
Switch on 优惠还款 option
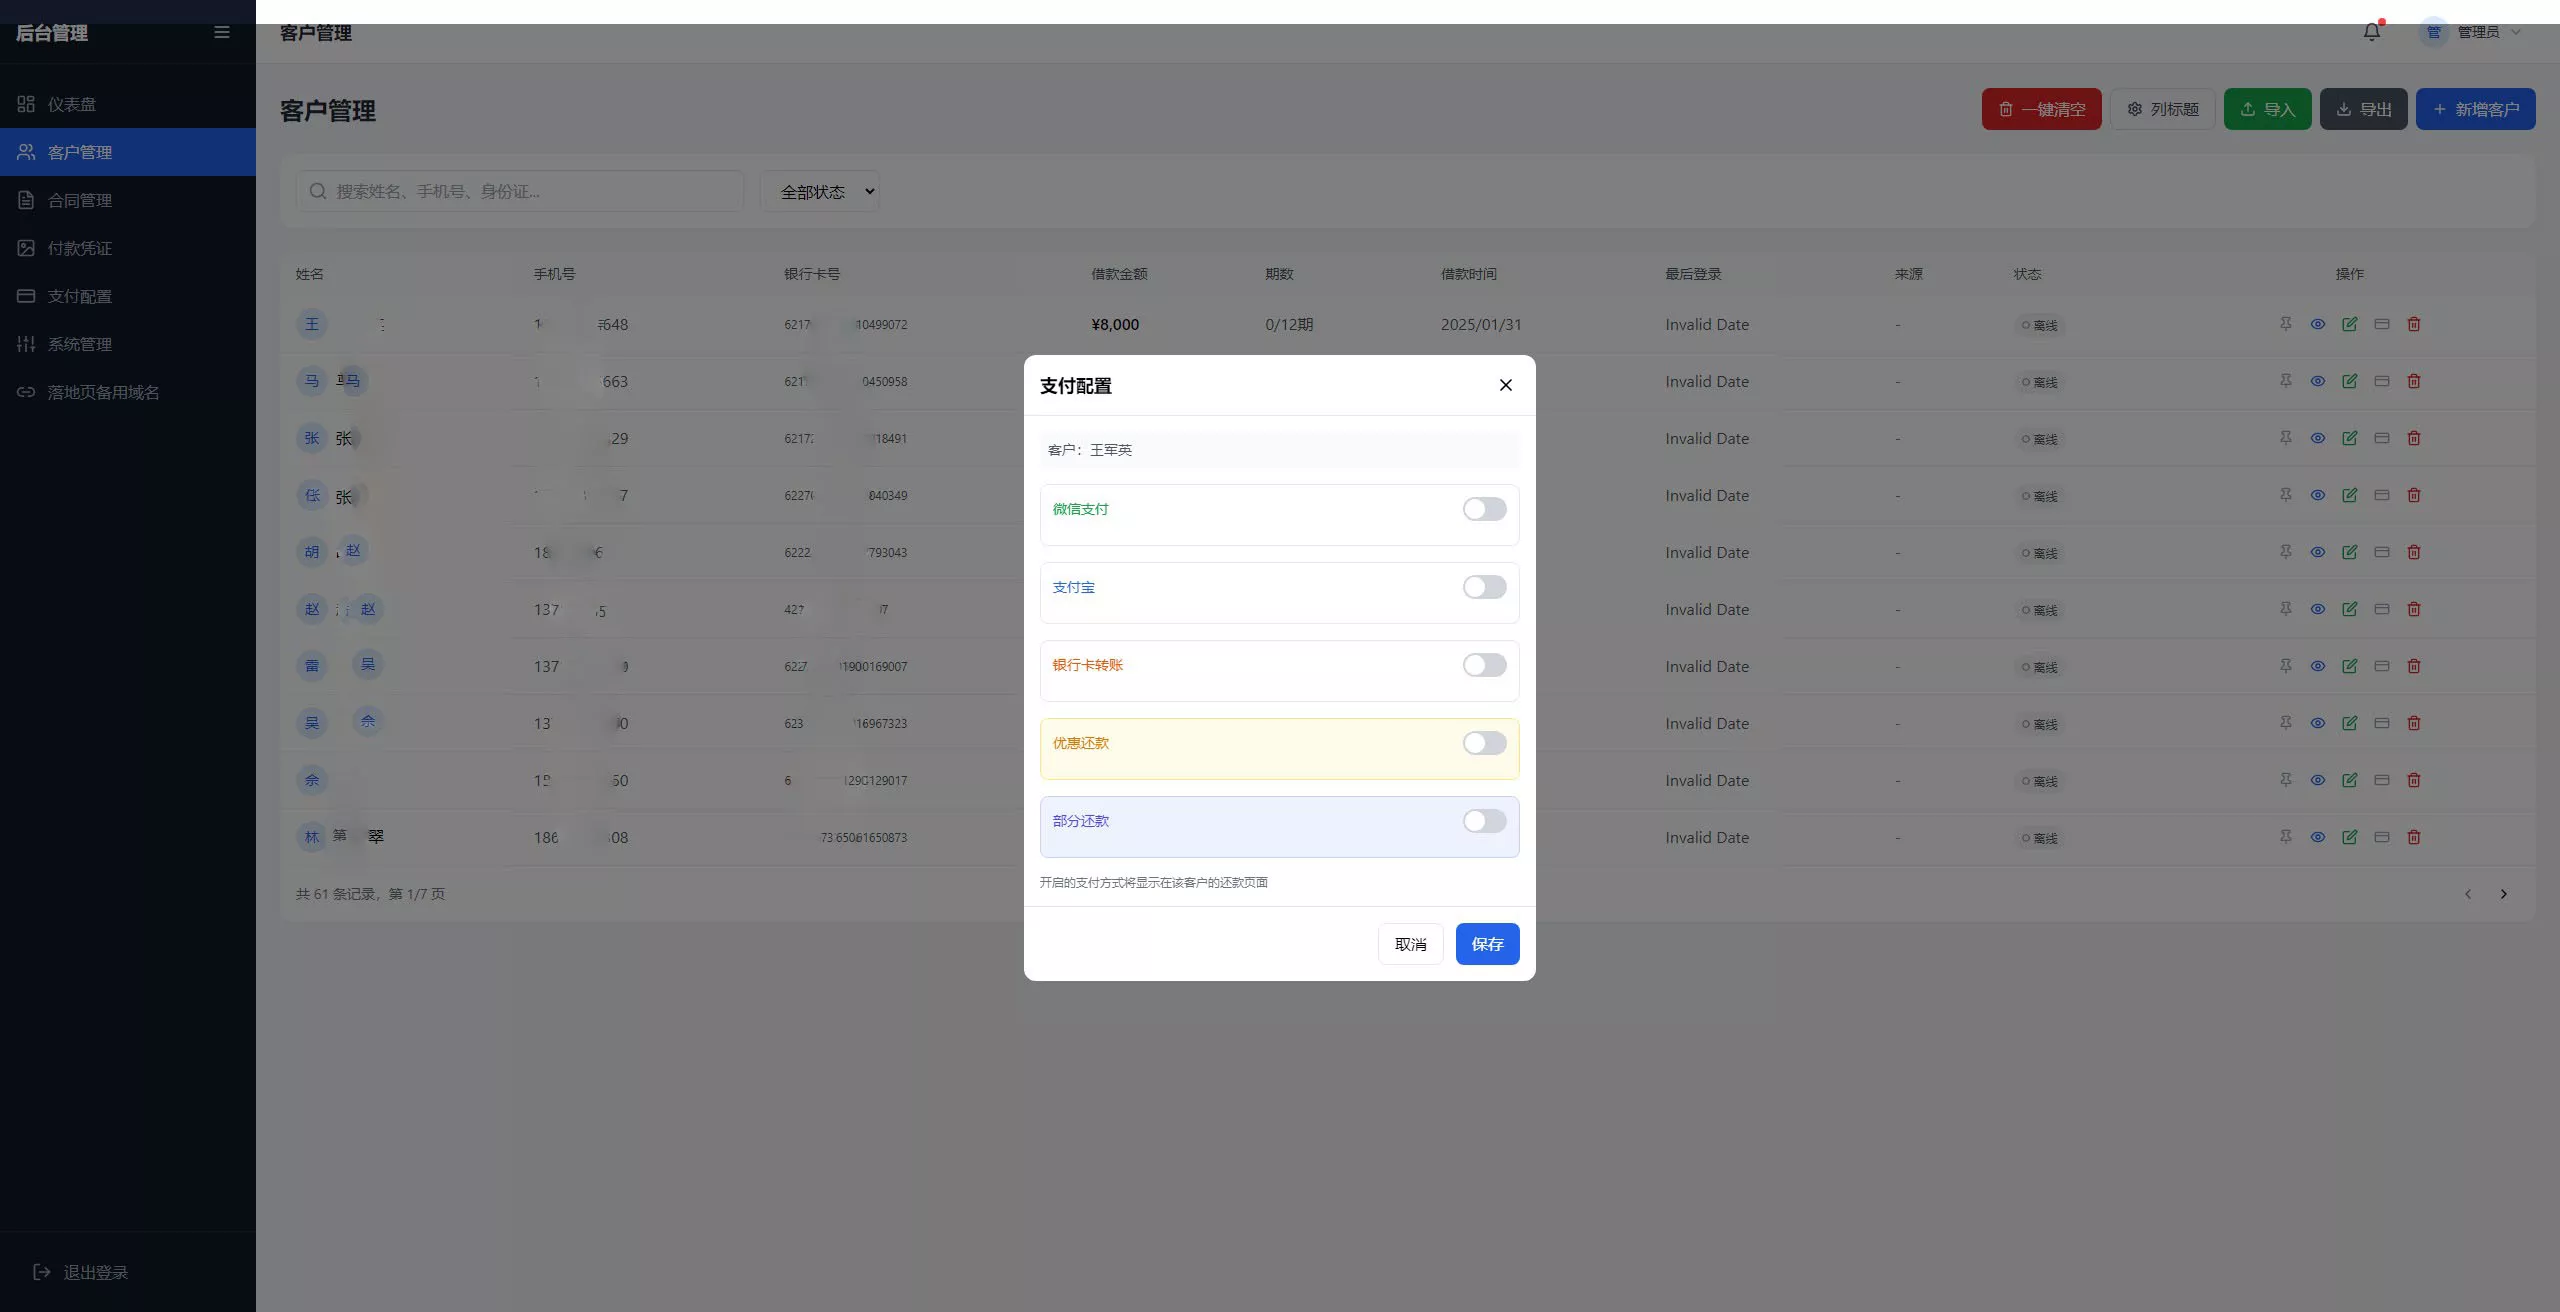coord(1484,743)
